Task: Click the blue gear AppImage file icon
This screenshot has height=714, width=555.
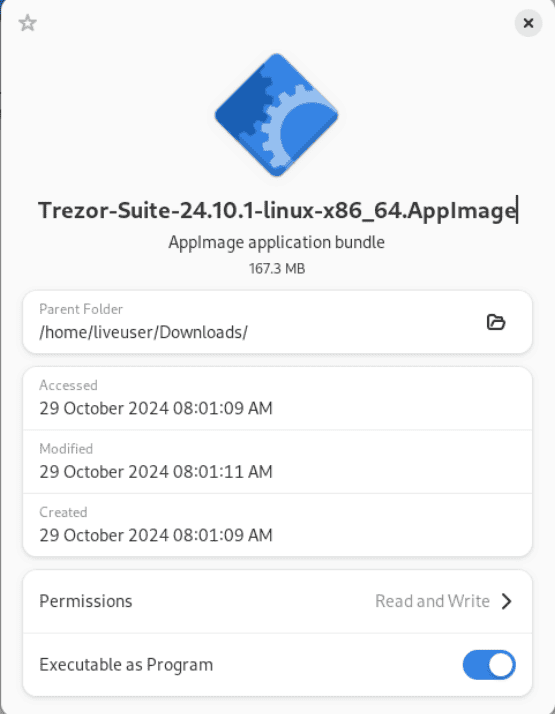Action: coord(276,115)
